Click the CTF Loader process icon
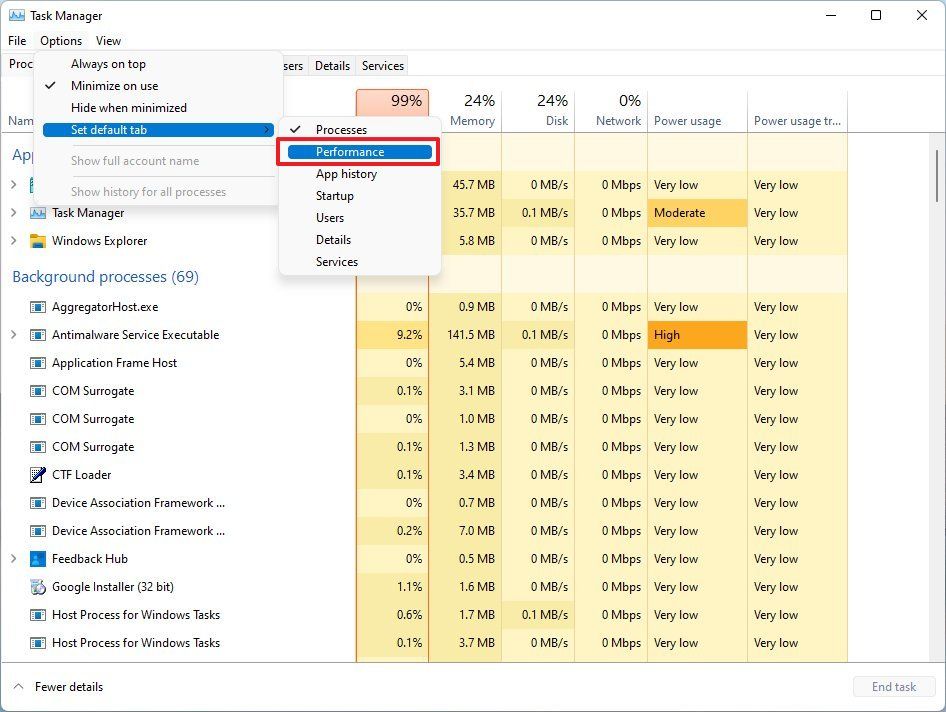The height and width of the screenshot is (712, 946). click(x=38, y=475)
